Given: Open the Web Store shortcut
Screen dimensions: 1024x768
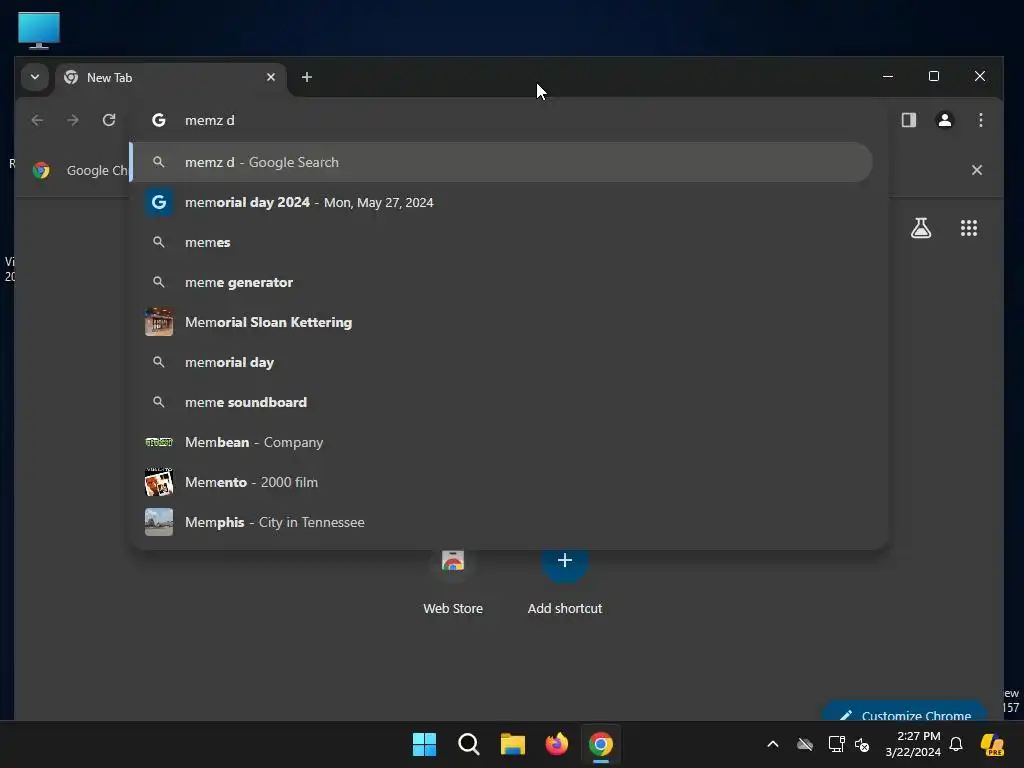Looking at the screenshot, I should point(453,581).
